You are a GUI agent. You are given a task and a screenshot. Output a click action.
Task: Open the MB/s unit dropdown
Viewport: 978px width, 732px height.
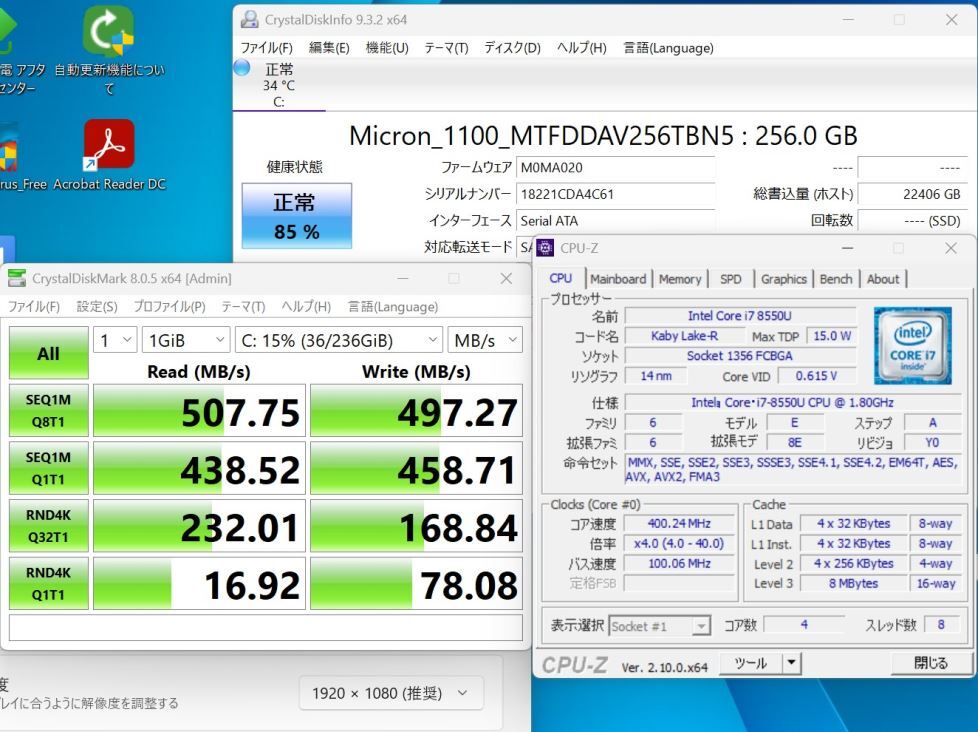click(x=485, y=340)
